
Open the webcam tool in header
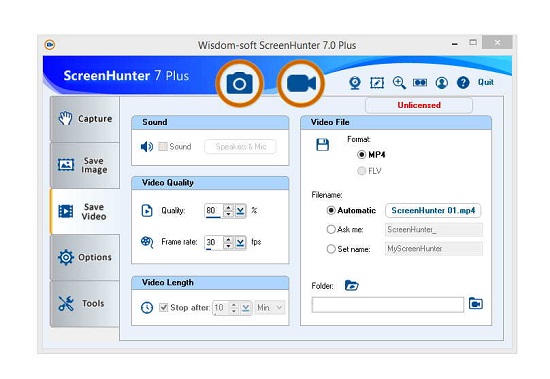pyautogui.click(x=355, y=83)
